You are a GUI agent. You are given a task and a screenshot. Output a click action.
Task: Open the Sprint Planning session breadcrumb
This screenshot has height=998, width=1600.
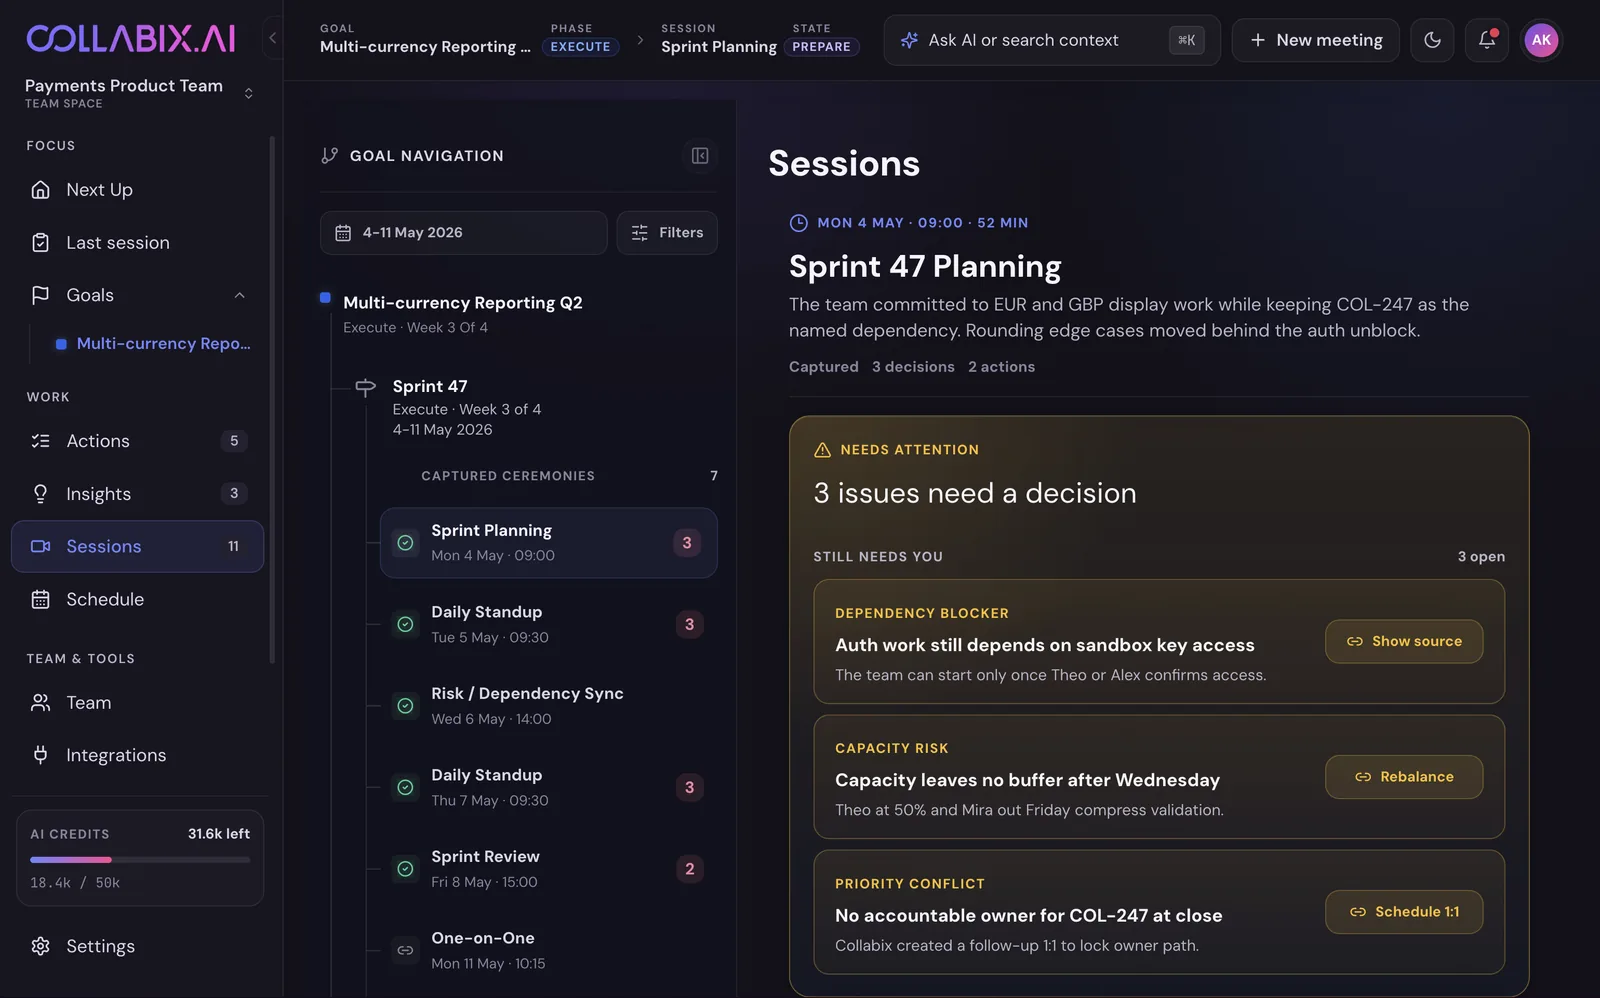pos(718,47)
